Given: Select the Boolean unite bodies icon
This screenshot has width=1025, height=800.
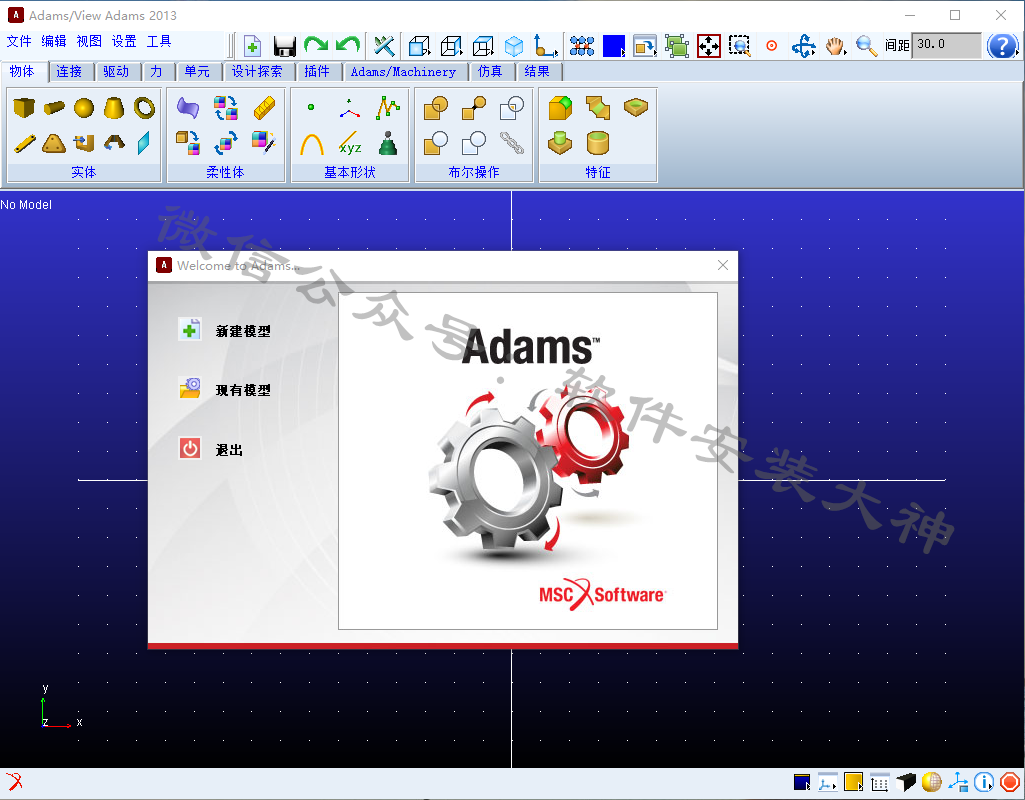Looking at the screenshot, I should pos(436,108).
